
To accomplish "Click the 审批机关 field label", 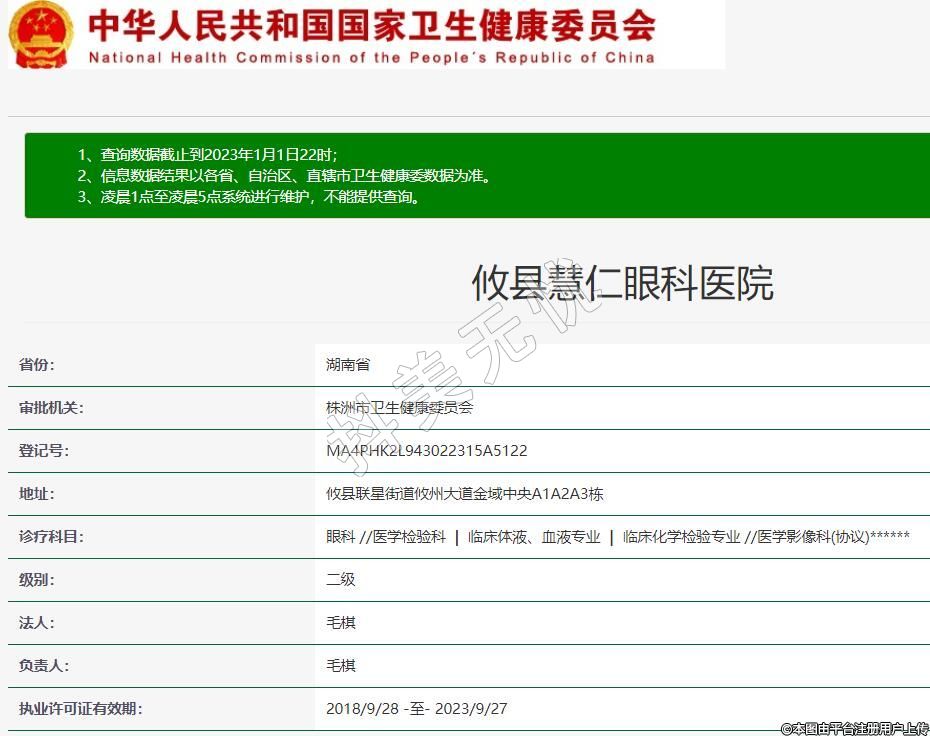I will [x=51, y=408].
